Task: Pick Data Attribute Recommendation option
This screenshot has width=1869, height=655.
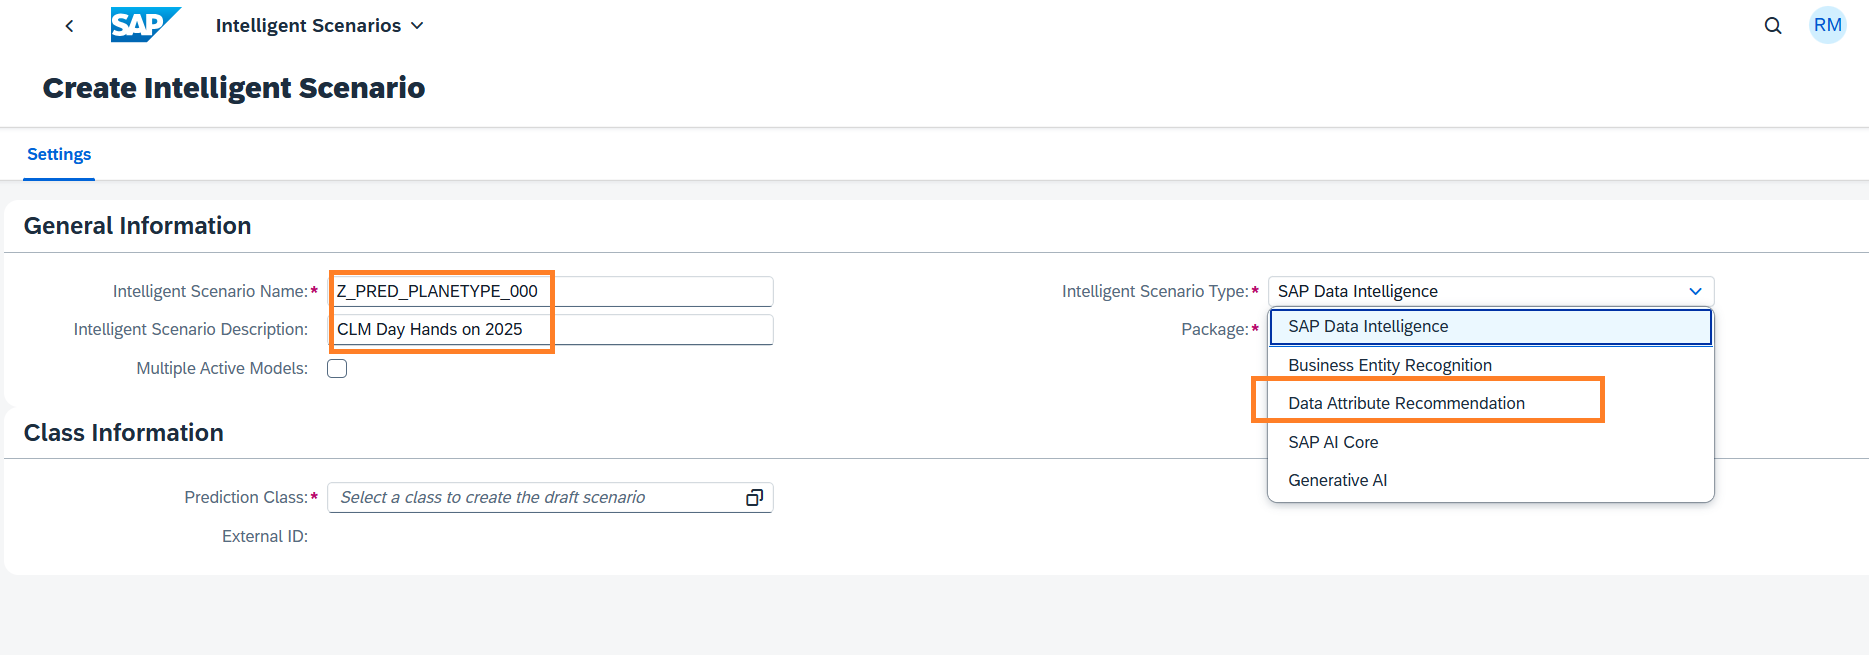Action: pos(1406,404)
